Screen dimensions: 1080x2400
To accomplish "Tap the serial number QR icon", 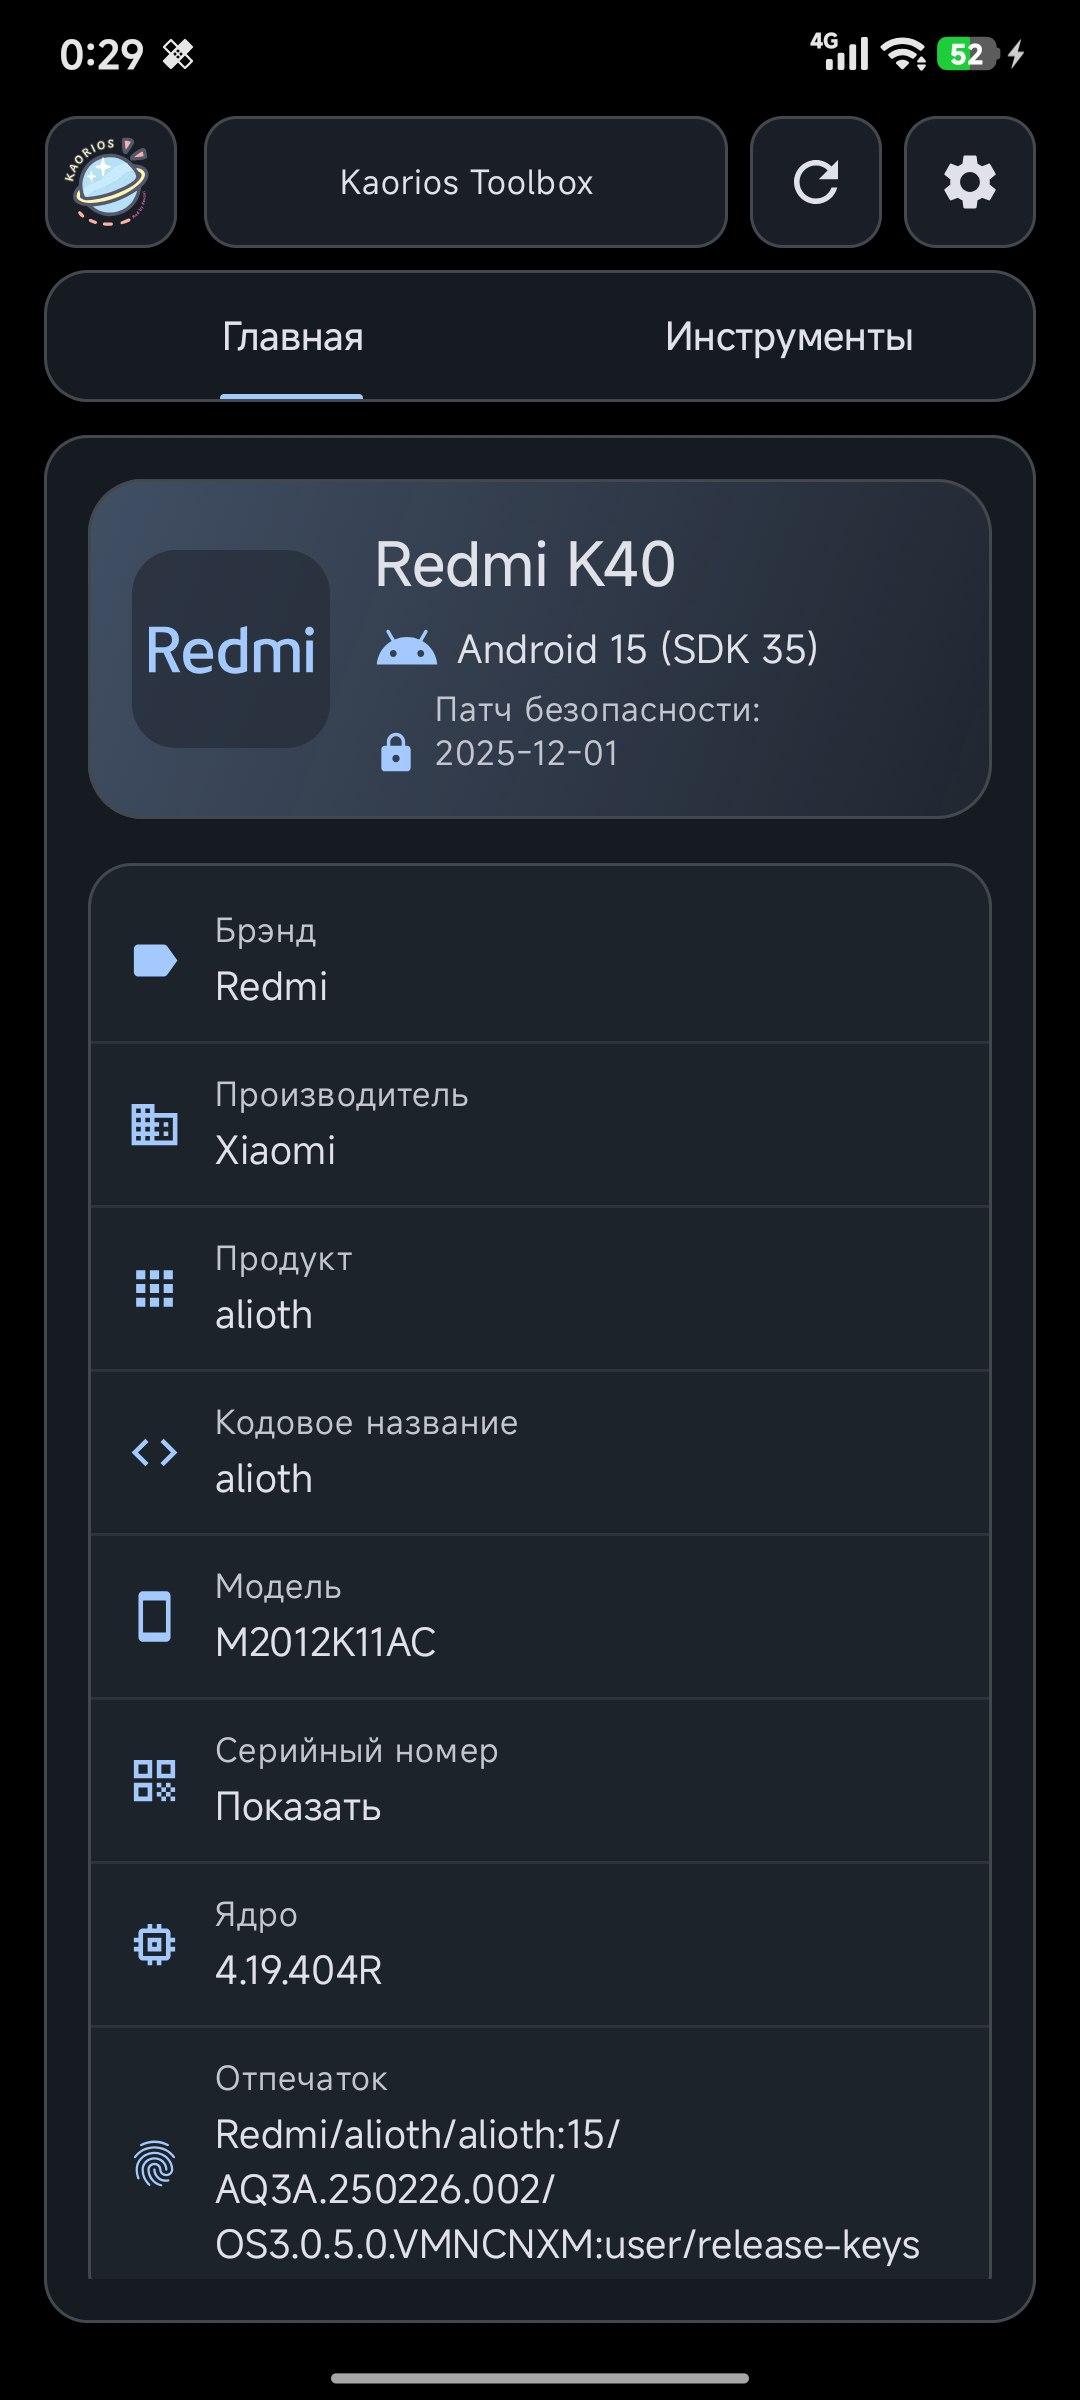I will coord(155,1780).
